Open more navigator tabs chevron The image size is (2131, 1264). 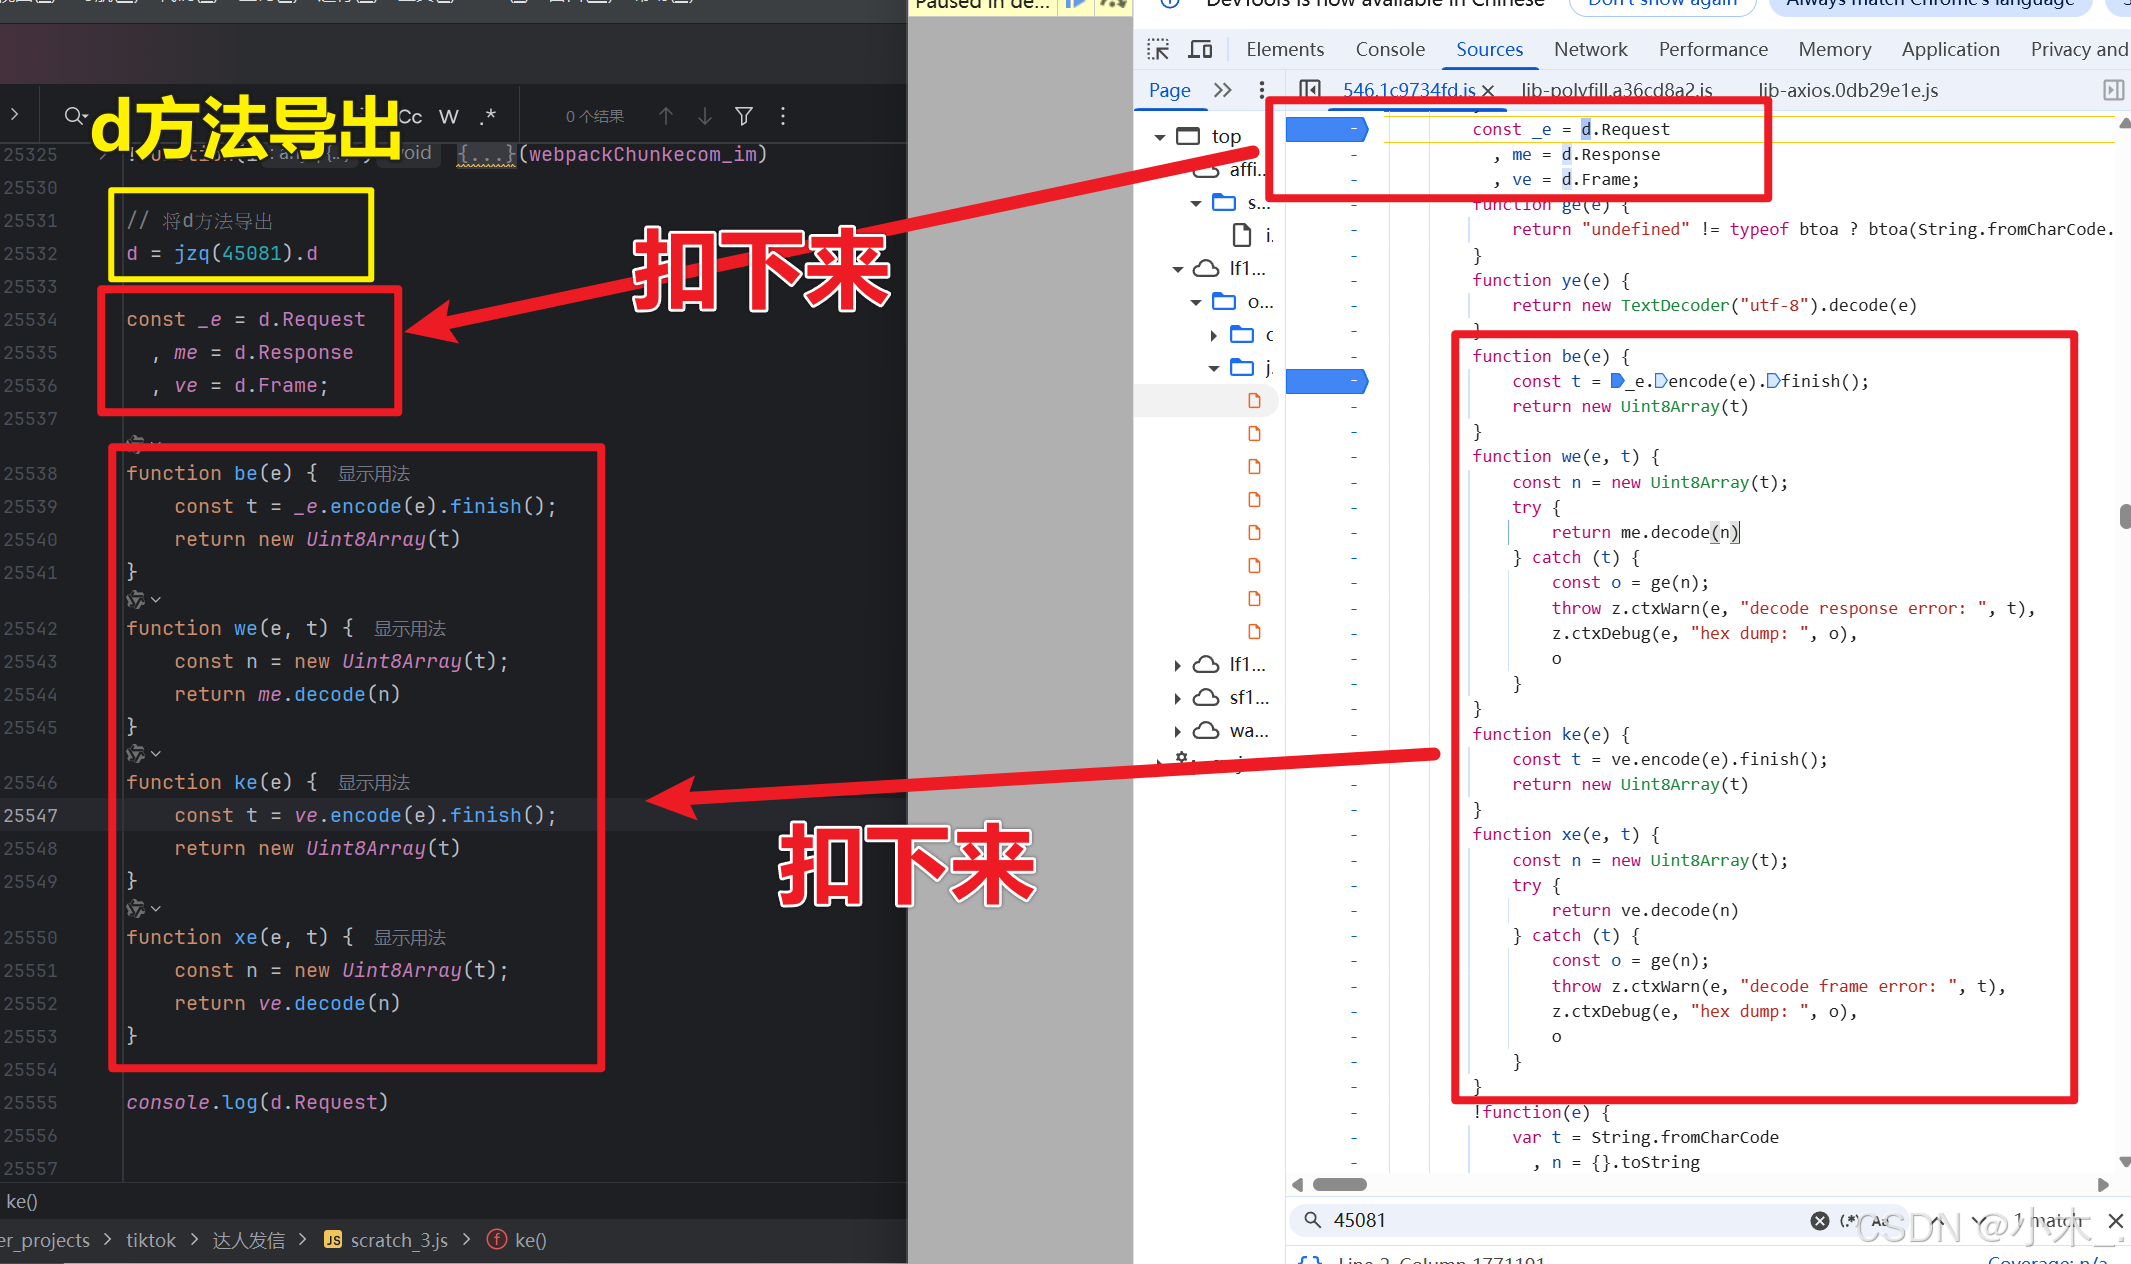1222,90
